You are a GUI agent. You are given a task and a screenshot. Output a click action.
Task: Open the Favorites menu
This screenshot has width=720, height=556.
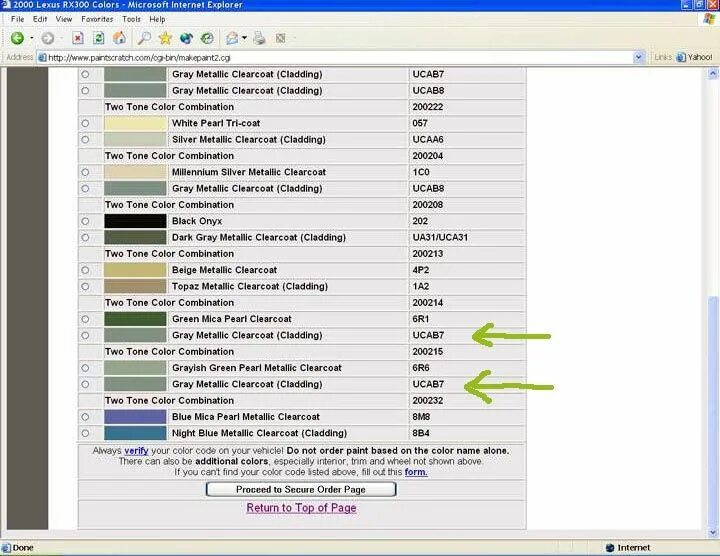click(x=97, y=19)
